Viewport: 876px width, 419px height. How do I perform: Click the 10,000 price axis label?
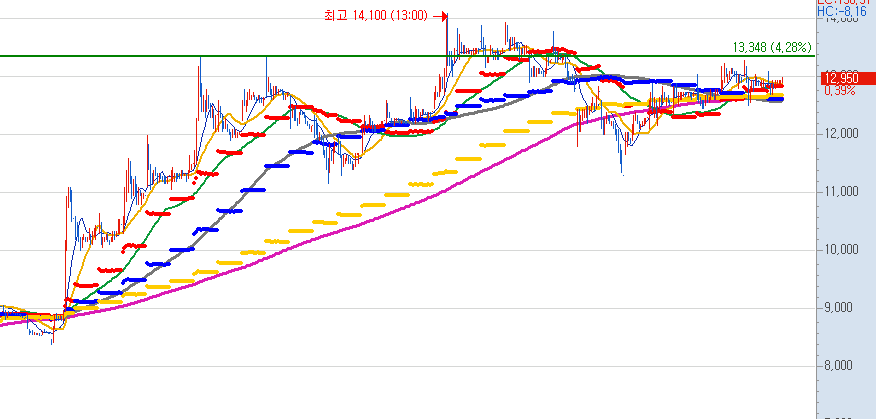pos(840,249)
